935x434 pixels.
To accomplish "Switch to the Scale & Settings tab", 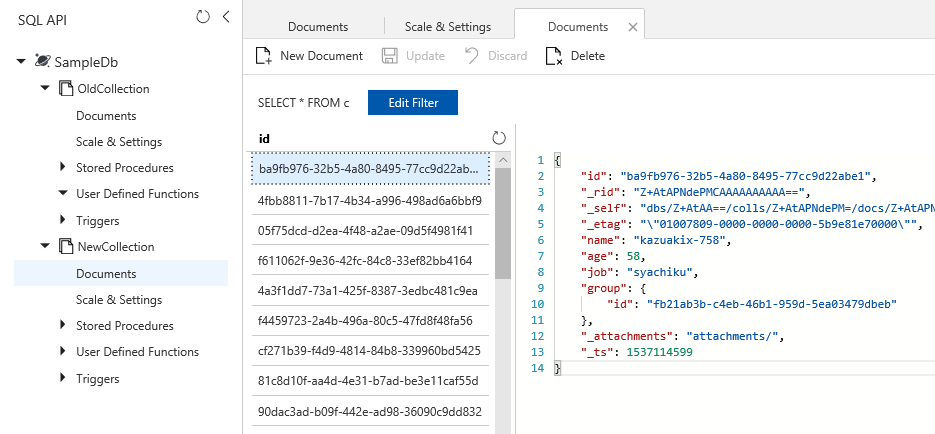I will tap(448, 27).
